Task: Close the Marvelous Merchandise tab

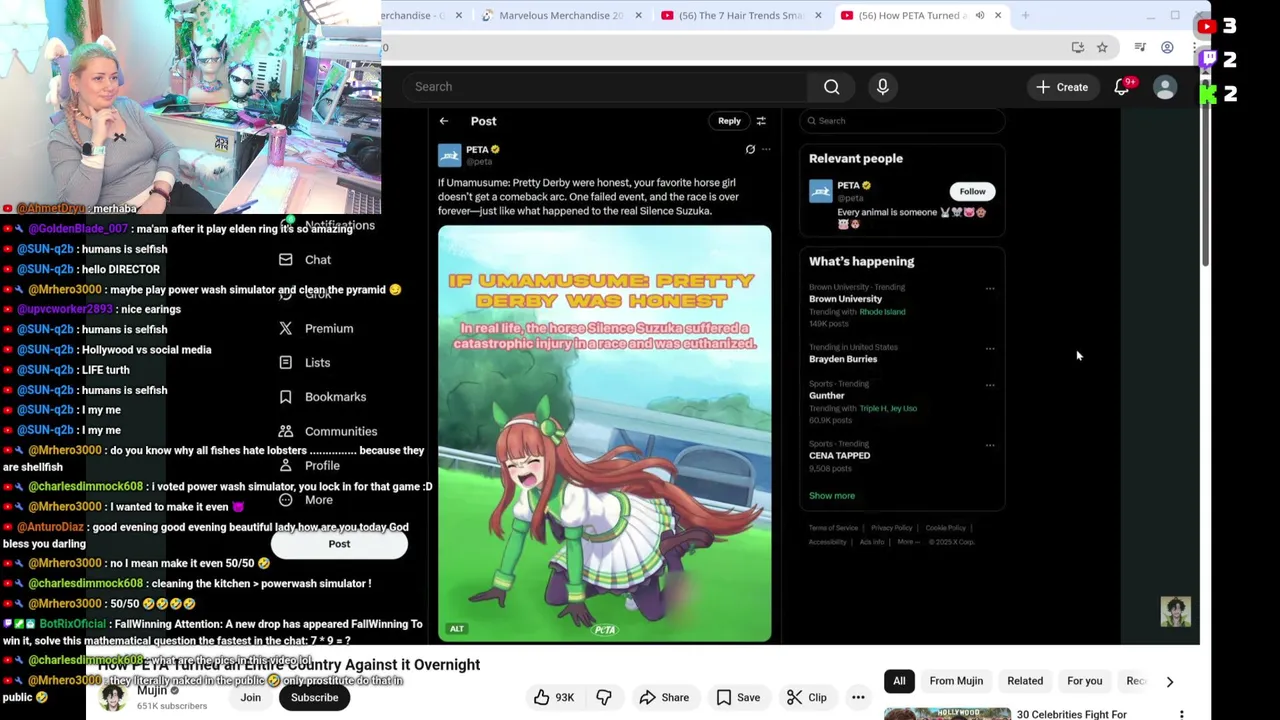Action: 638,15
